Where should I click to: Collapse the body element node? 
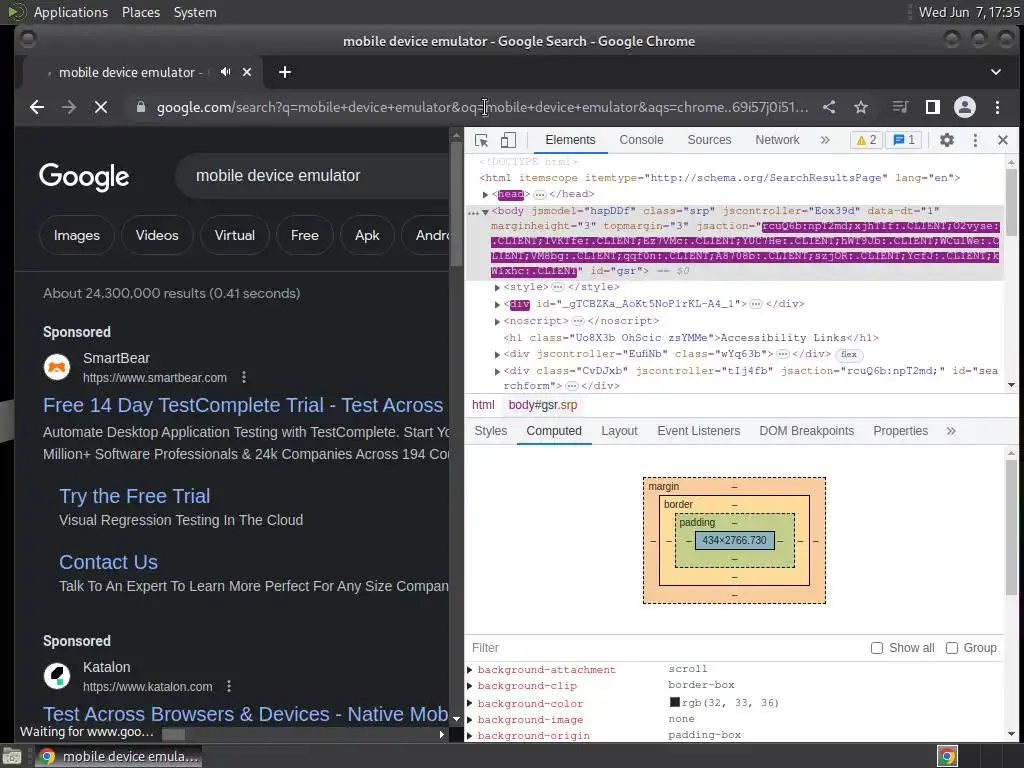(x=485, y=212)
